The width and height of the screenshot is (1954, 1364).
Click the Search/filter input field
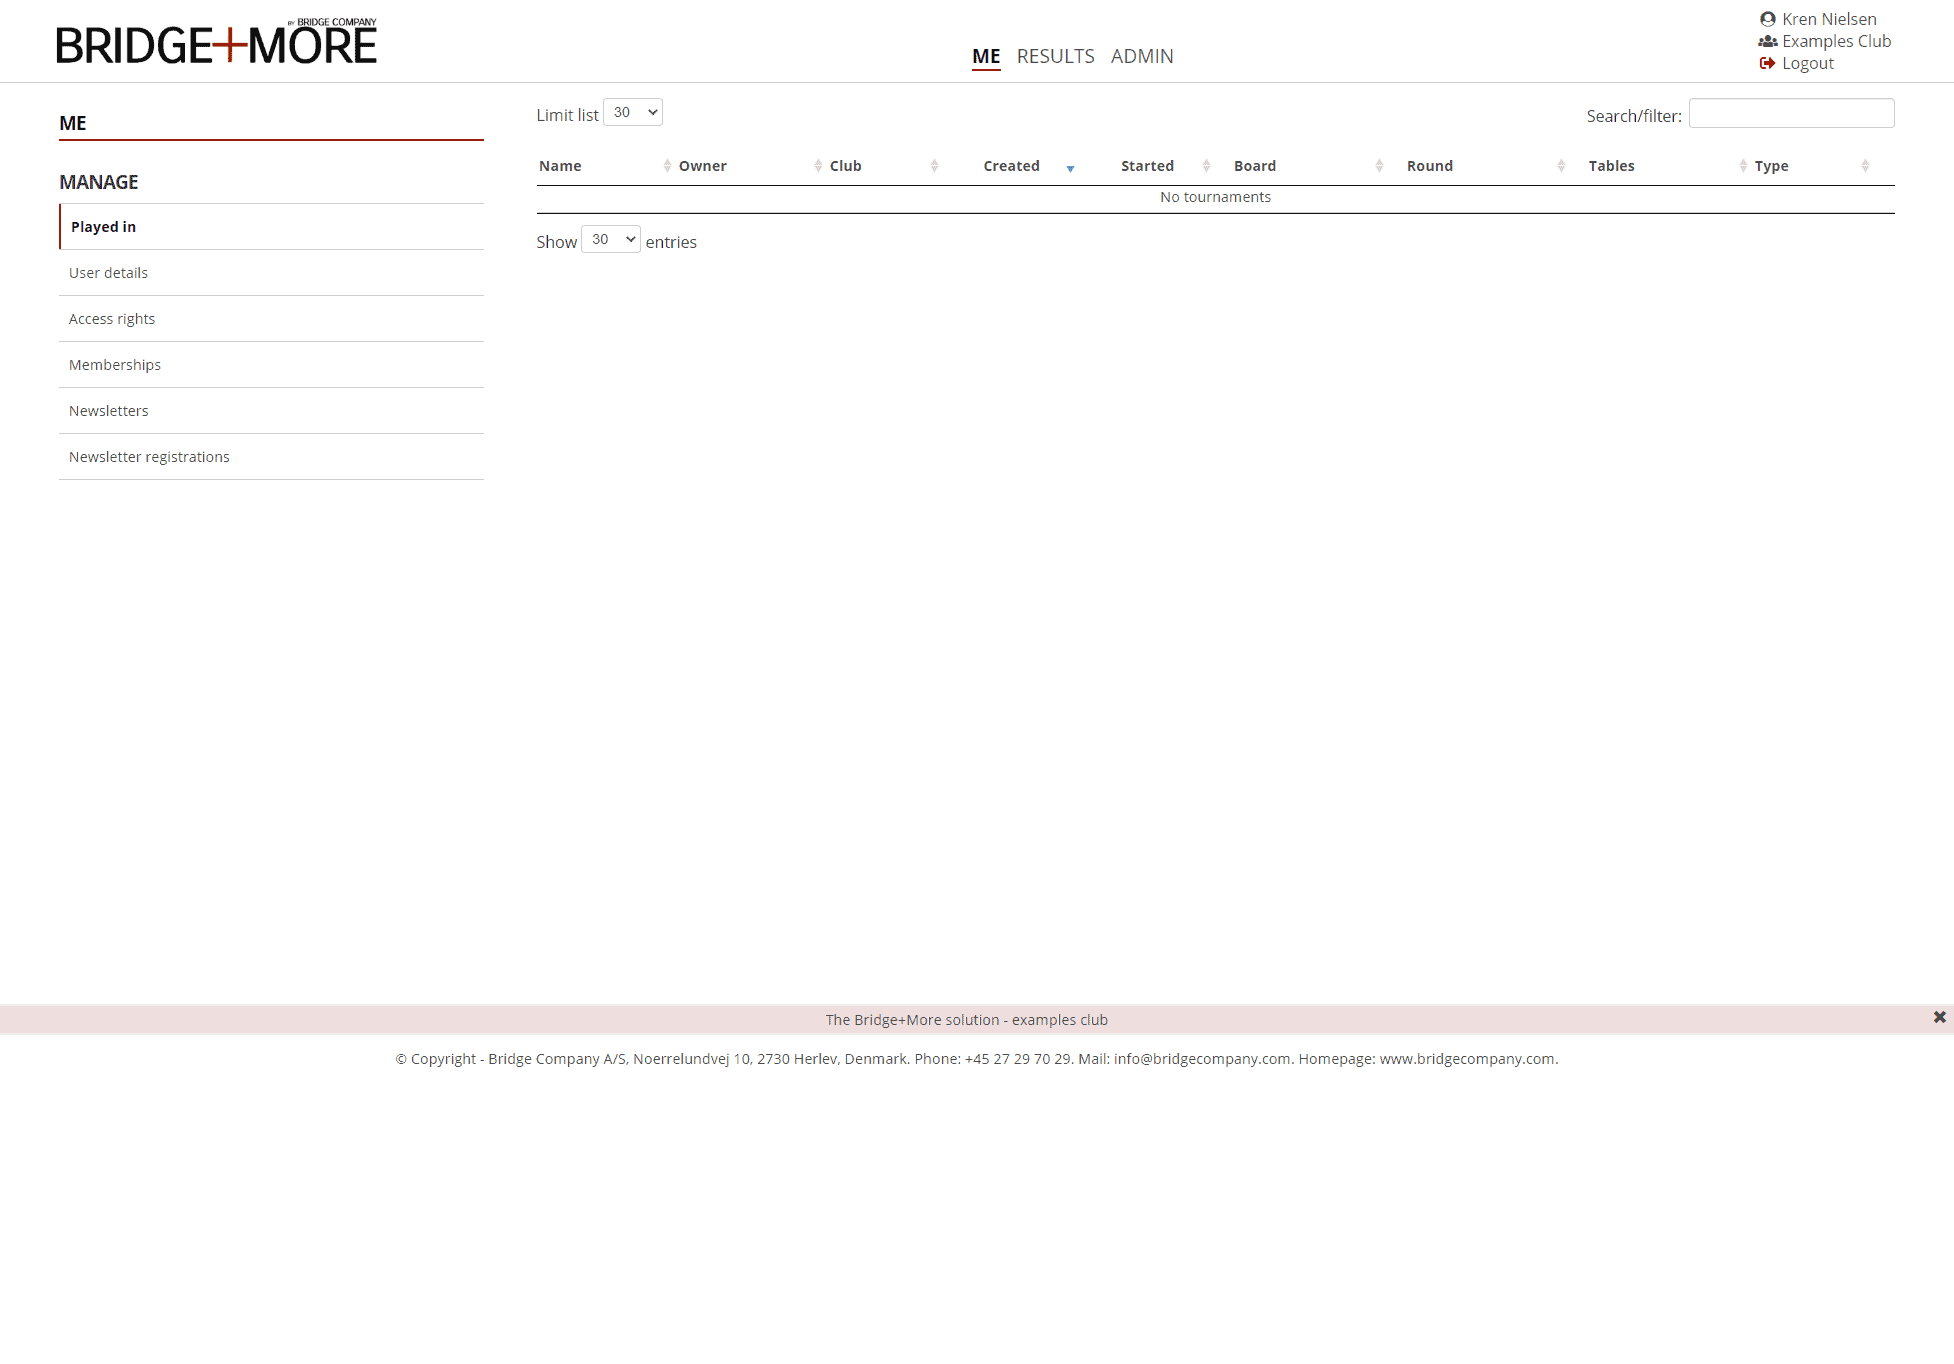[1791, 113]
